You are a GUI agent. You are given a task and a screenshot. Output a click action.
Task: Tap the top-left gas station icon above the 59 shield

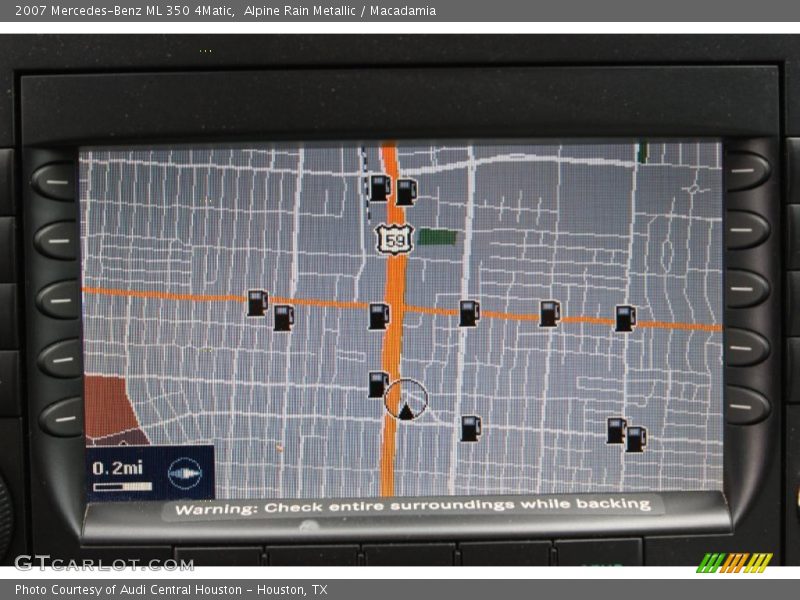click(379, 187)
